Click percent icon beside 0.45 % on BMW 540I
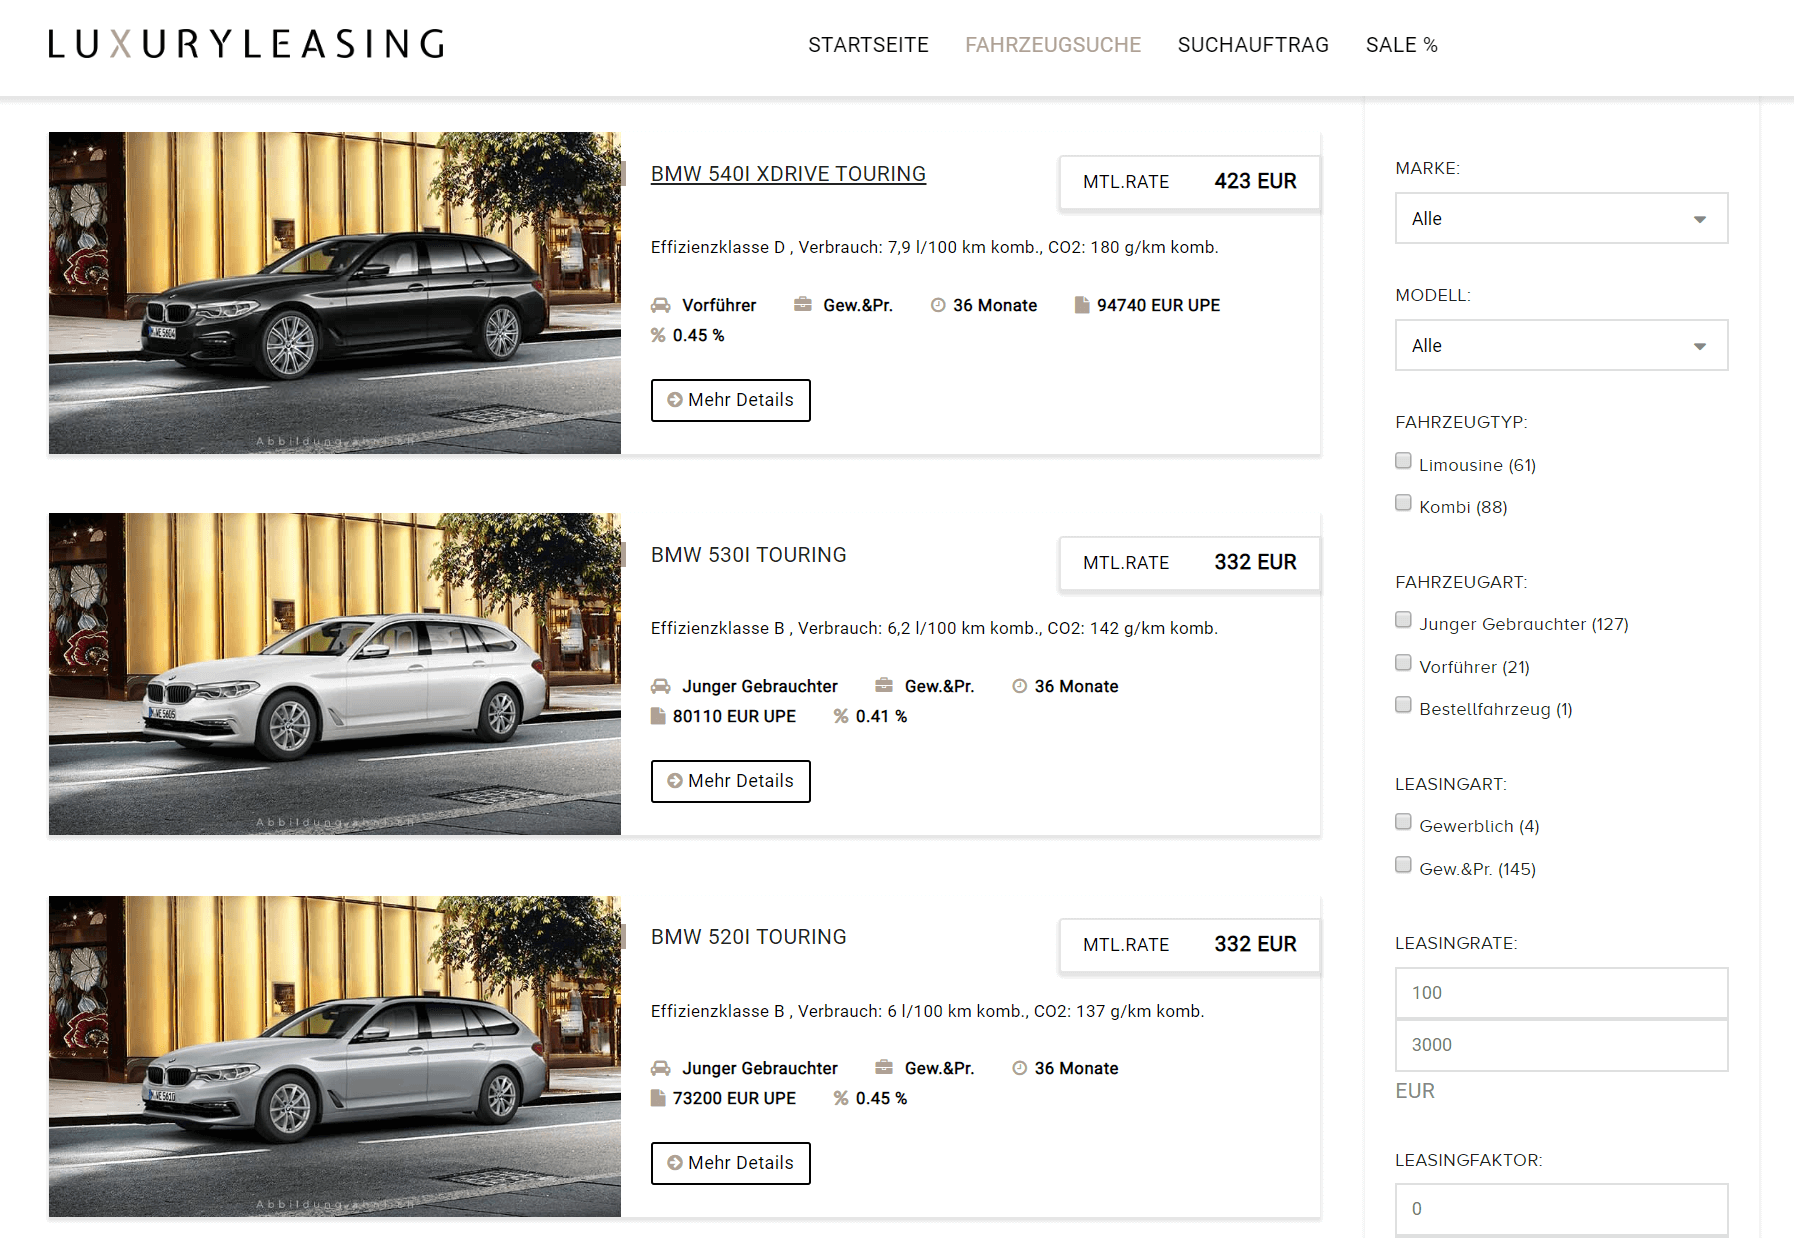Image resolution: width=1794 pixels, height=1238 pixels. pyautogui.click(x=658, y=335)
